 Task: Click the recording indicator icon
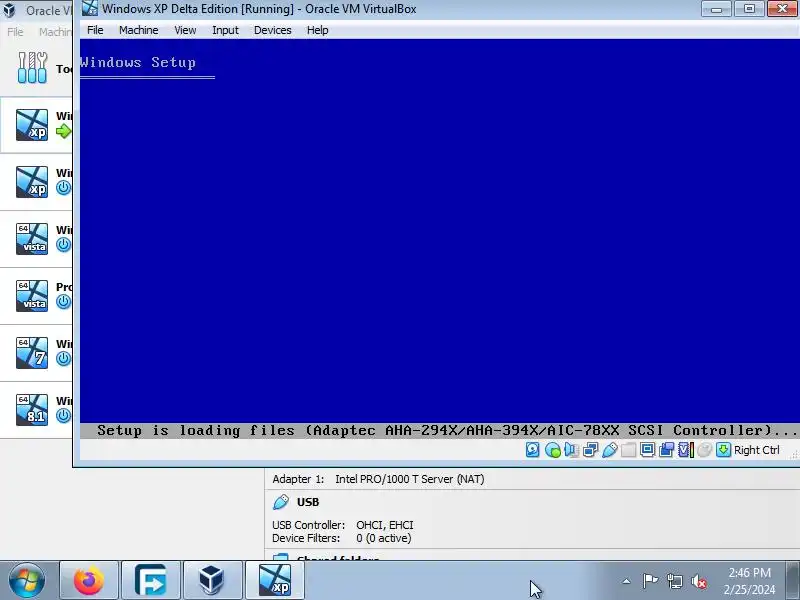point(666,449)
